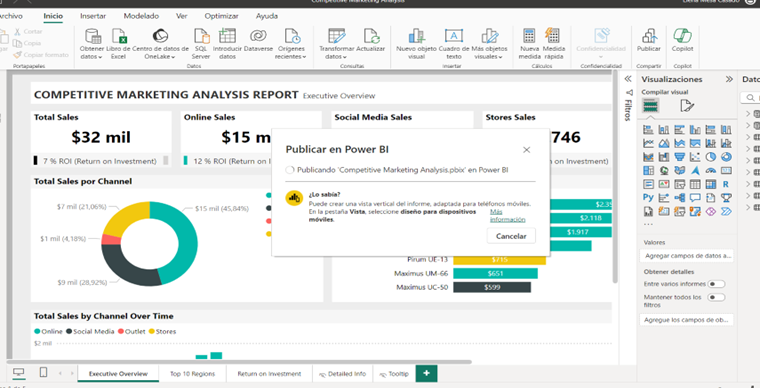This screenshot has height=388, width=760.
Task: Click Libro de Excel data source icon
Action: 118,36
